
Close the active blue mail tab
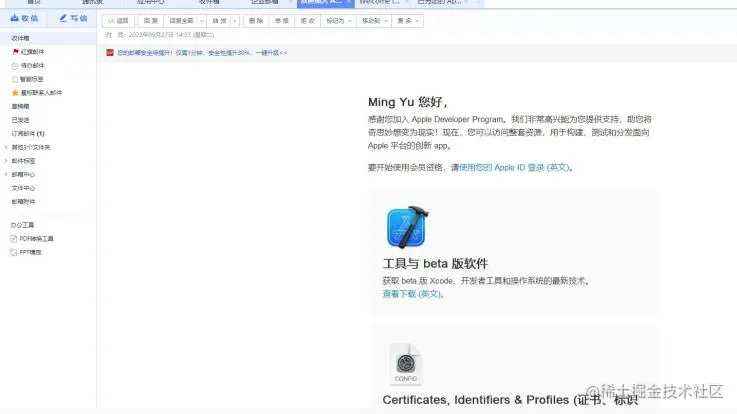[349, 2]
